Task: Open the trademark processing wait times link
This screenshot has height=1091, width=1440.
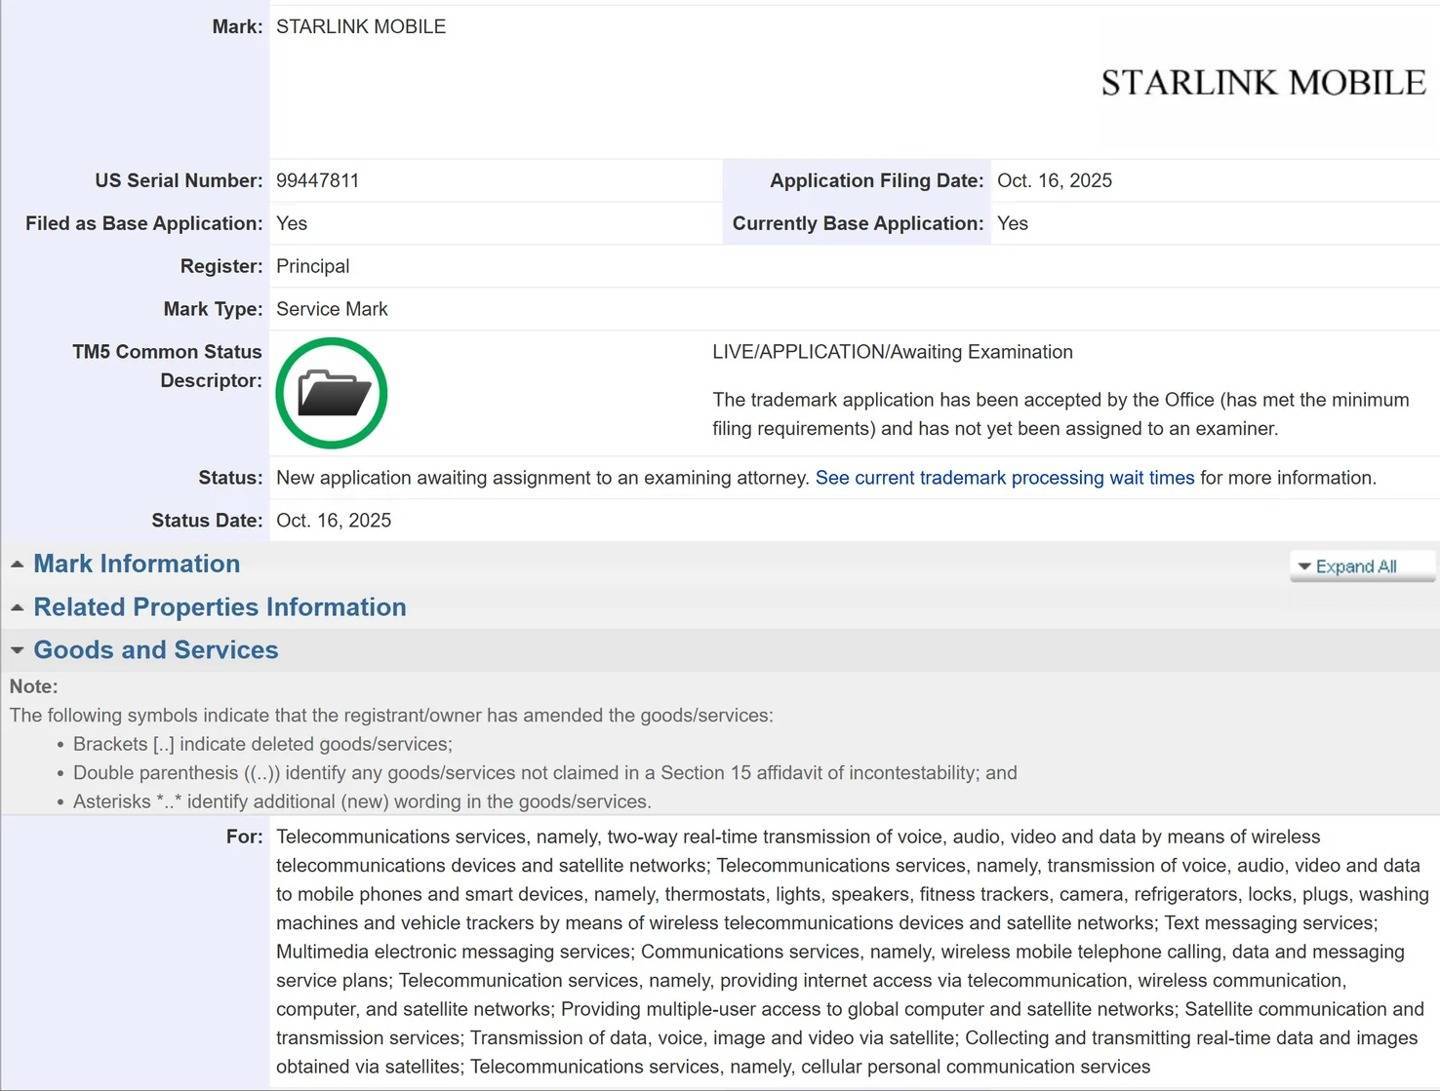Action: point(1004,478)
